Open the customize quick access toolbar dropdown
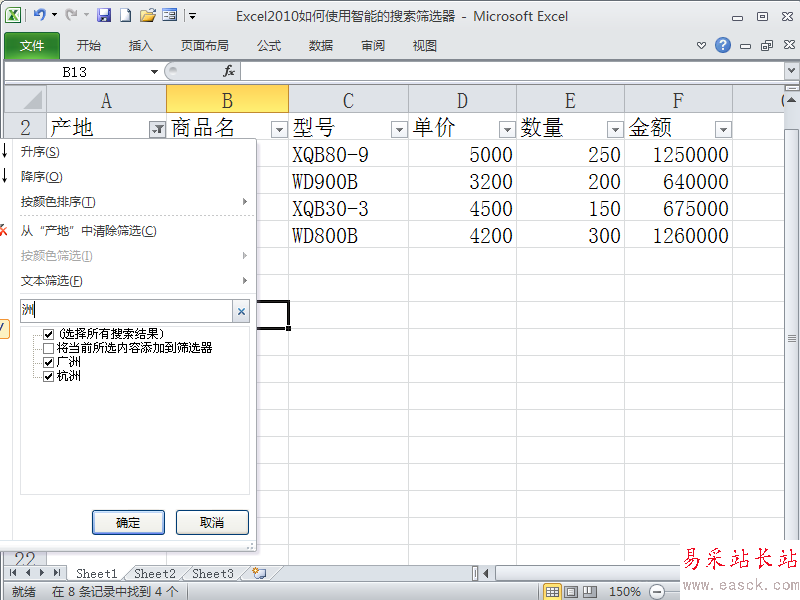 (192, 16)
